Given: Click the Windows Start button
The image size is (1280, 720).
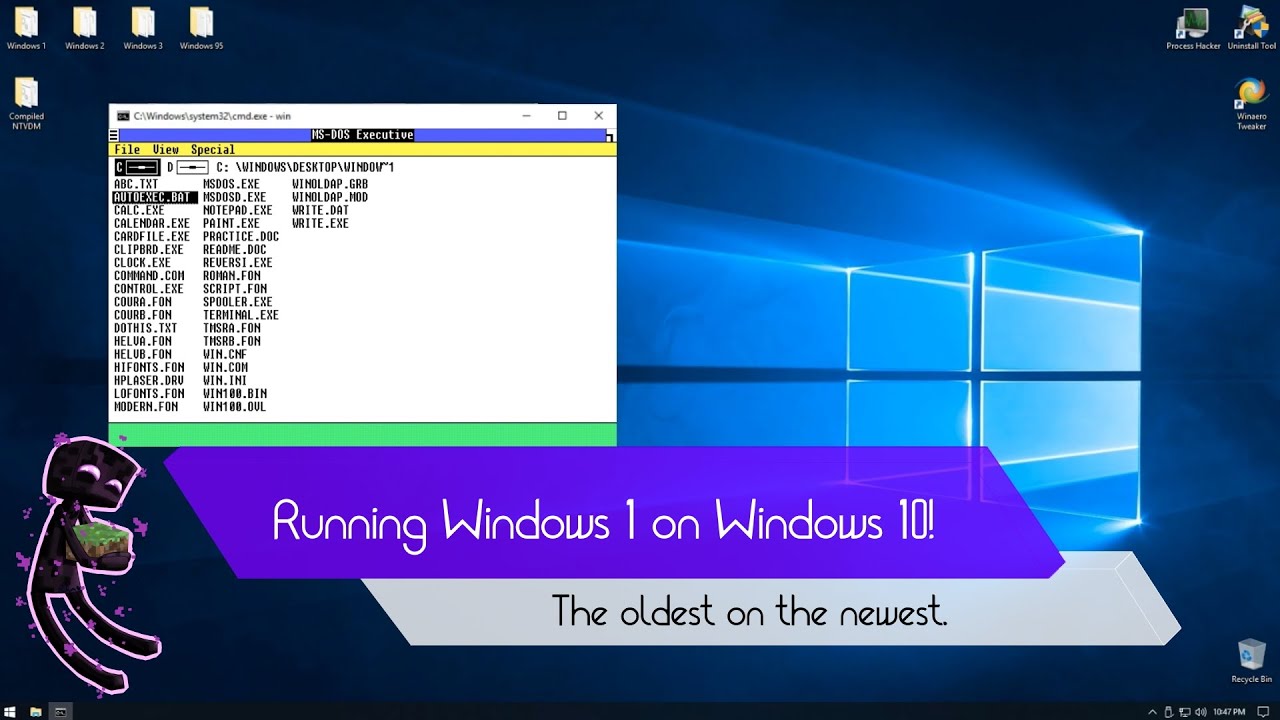Looking at the screenshot, I should tap(11, 712).
